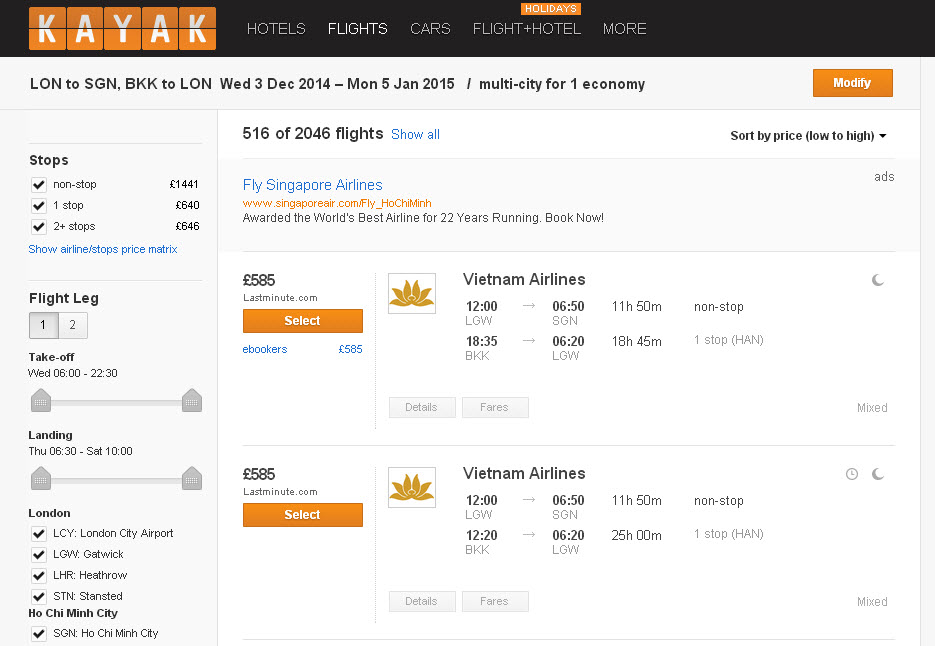935x646 pixels.
Task: Open the MORE menu
Action: (x=624, y=28)
